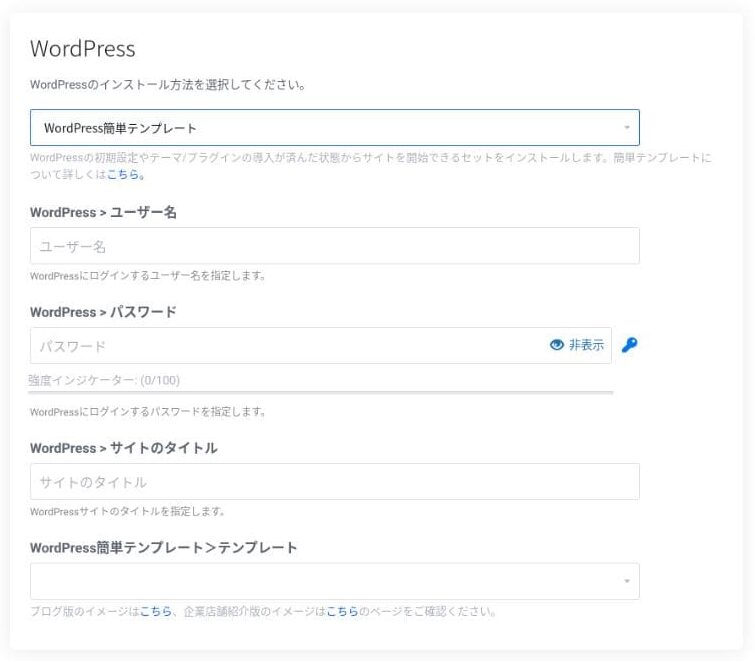Click the 強度インジケーター (0/100) text
755x662 pixels.
point(104,380)
